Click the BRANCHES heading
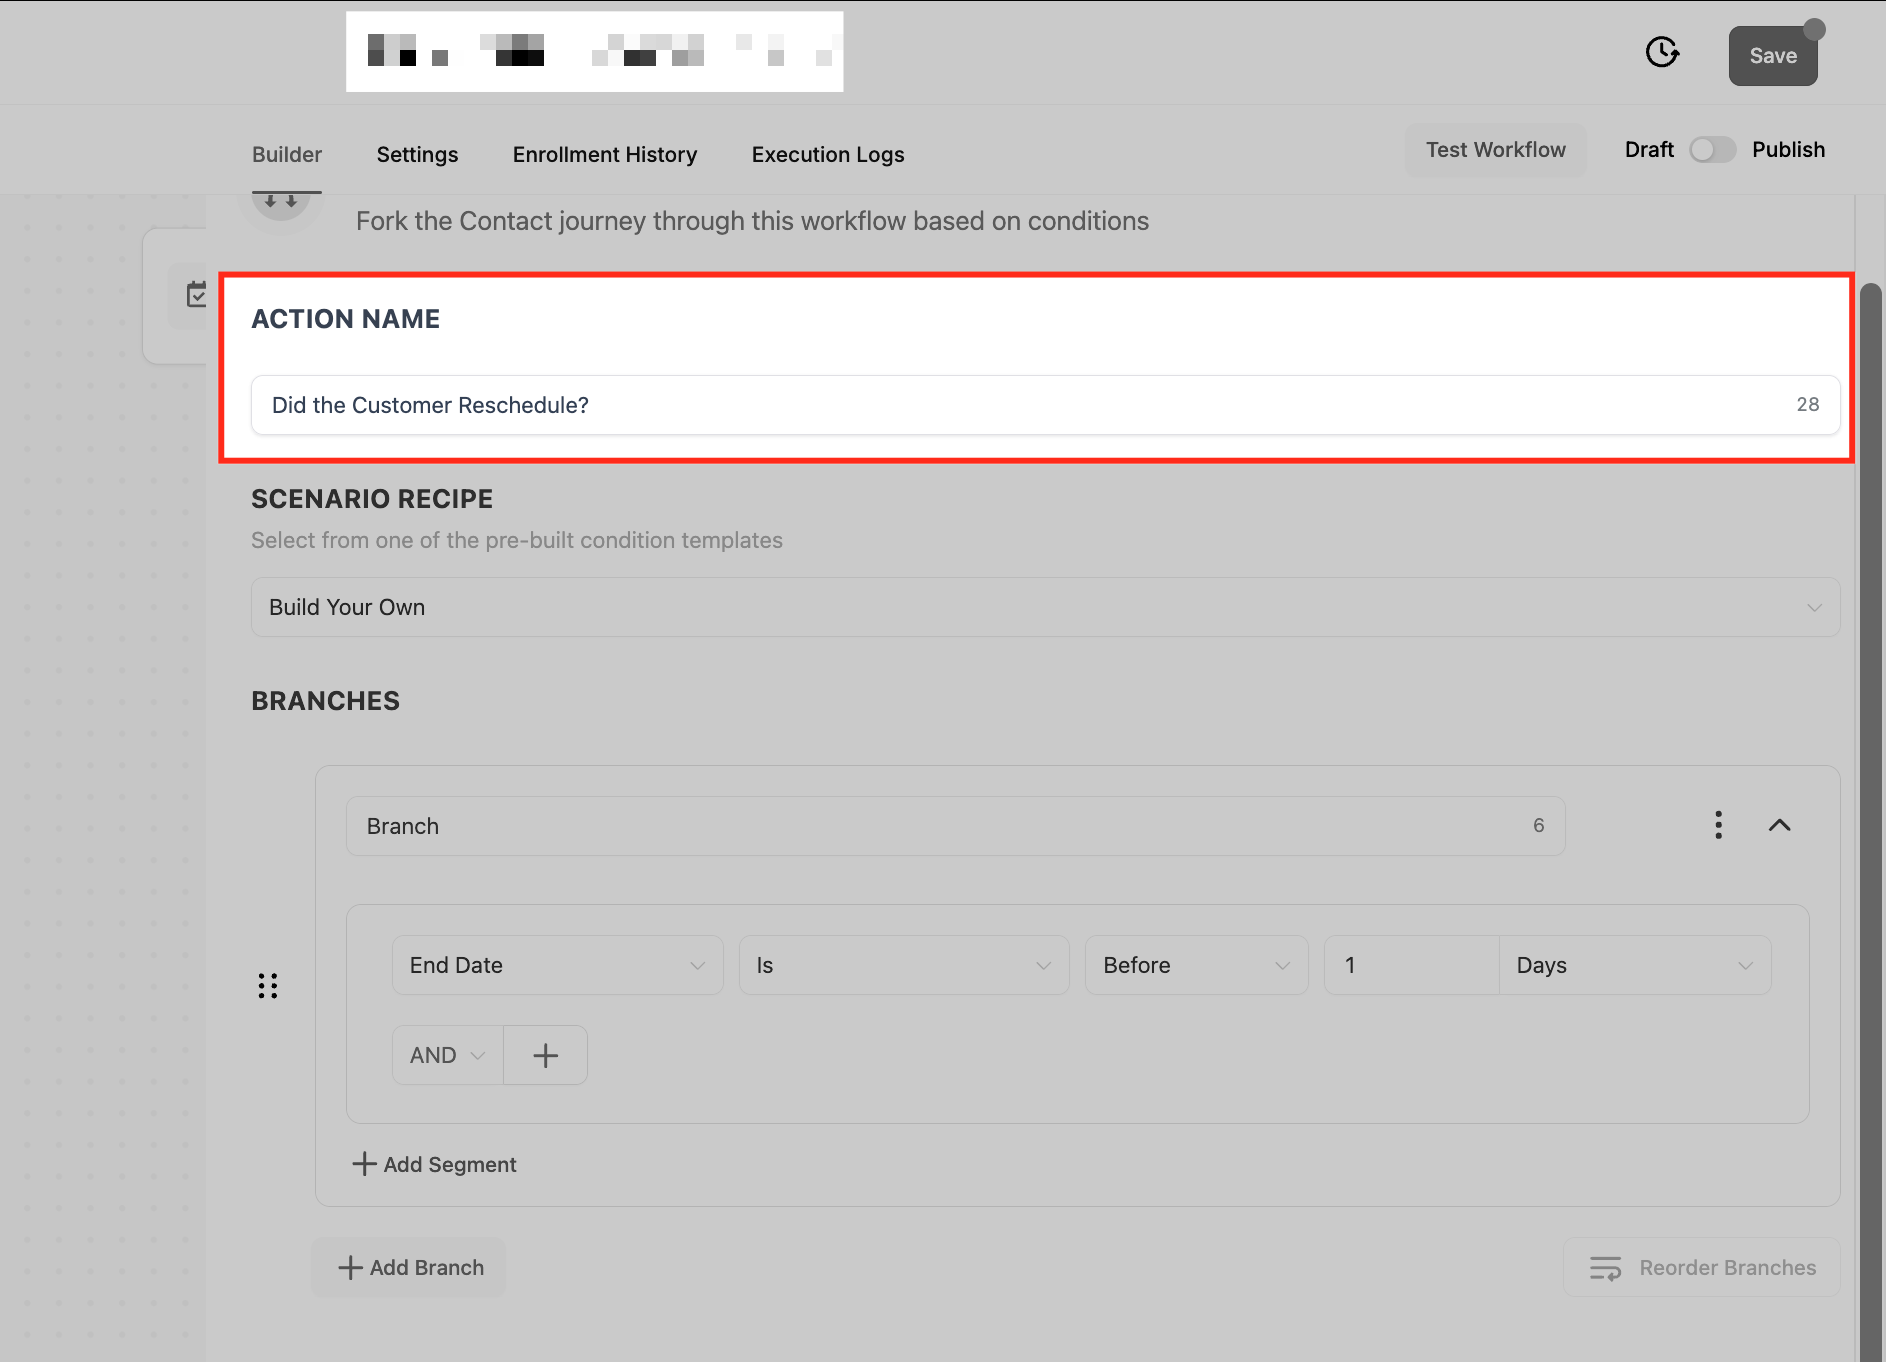1886x1362 pixels. click(325, 701)
